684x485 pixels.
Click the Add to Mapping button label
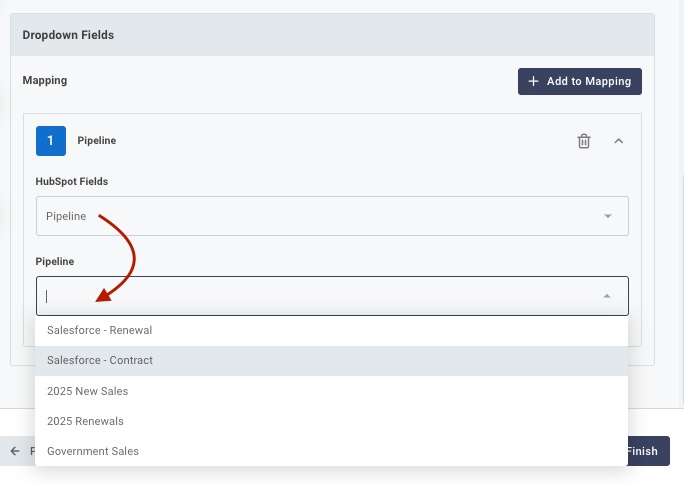coord(588,81)
